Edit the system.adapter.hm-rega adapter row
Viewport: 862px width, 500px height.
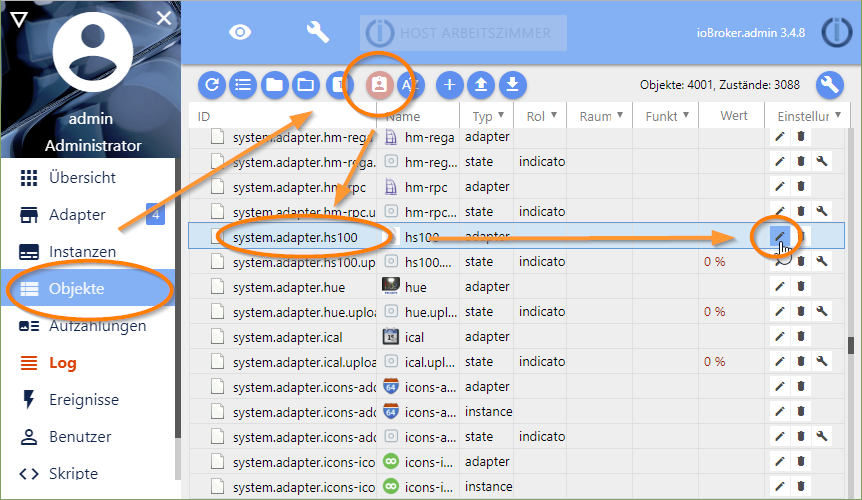pyautogui.click(x=780, y=136)
